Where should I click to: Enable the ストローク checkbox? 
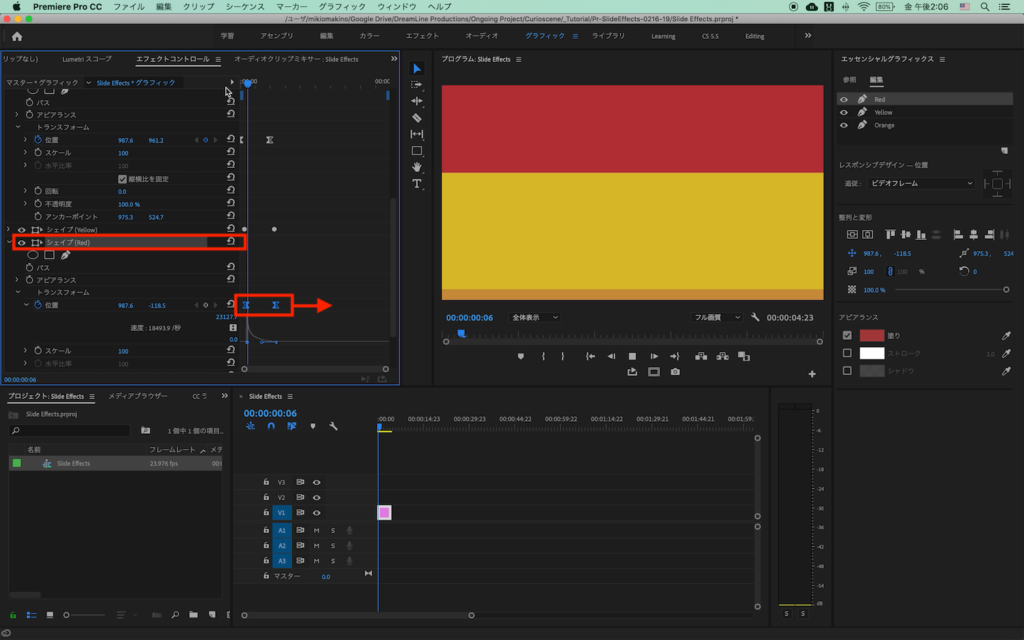[847, 353]
